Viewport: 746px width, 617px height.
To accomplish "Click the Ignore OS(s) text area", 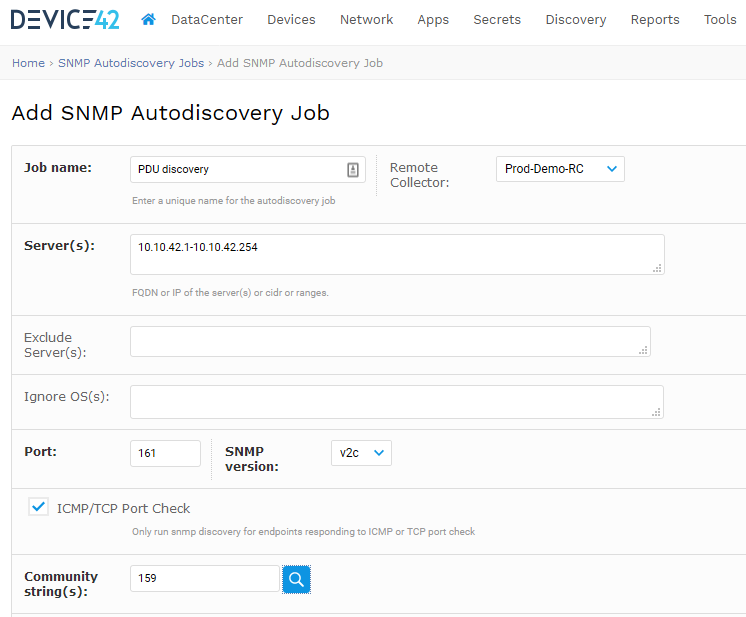I will click(397, 402).
